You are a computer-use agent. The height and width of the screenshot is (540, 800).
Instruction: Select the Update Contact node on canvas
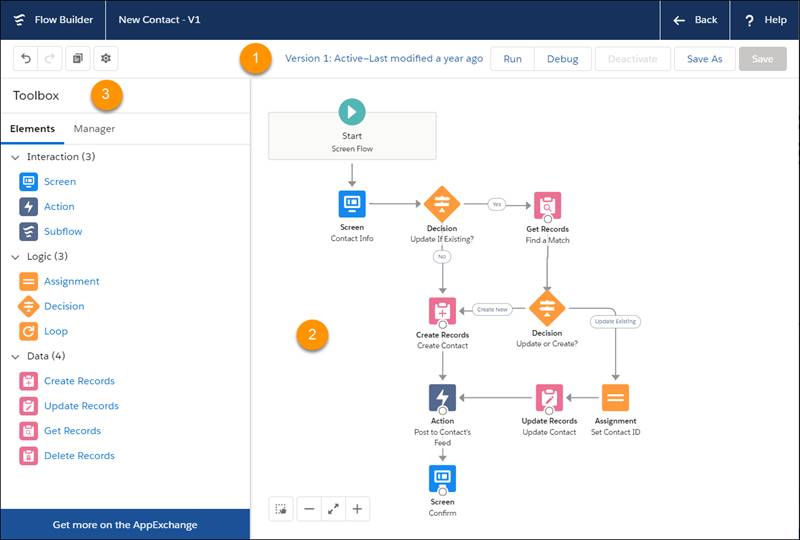pos(549,398)
